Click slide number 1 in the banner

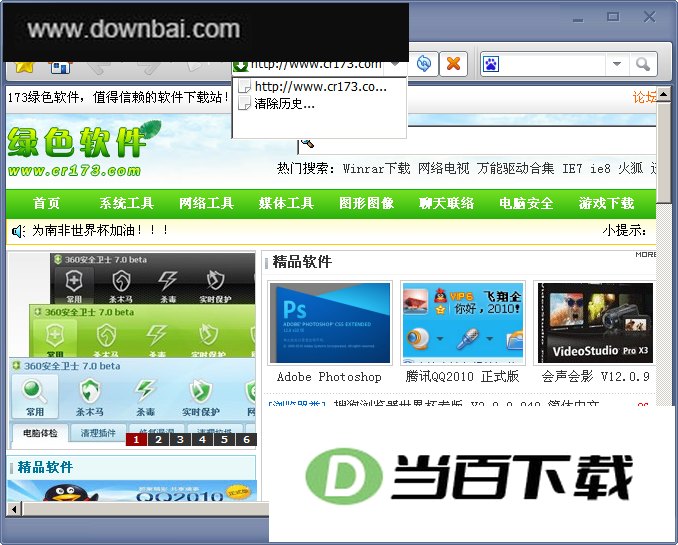point(136,439)
